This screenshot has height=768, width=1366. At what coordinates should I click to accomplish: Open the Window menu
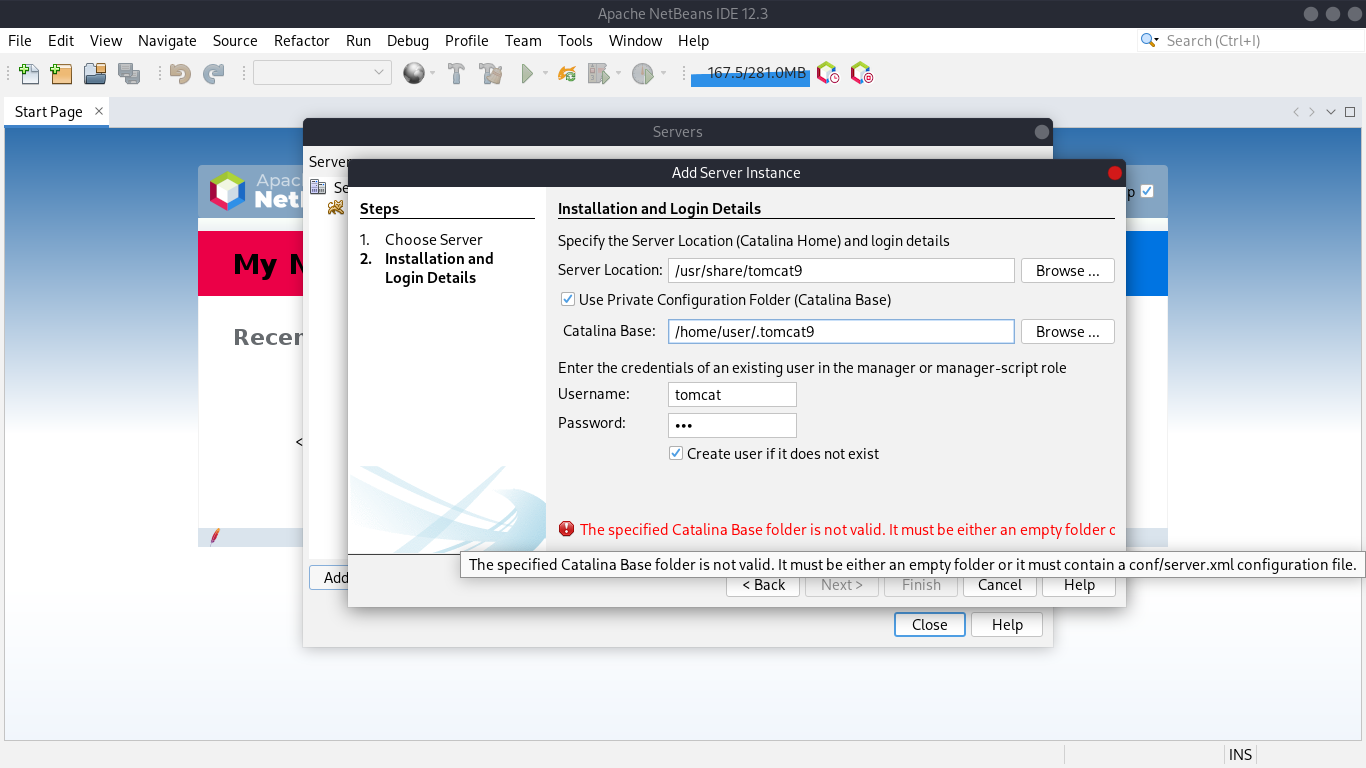click(636, 41)
